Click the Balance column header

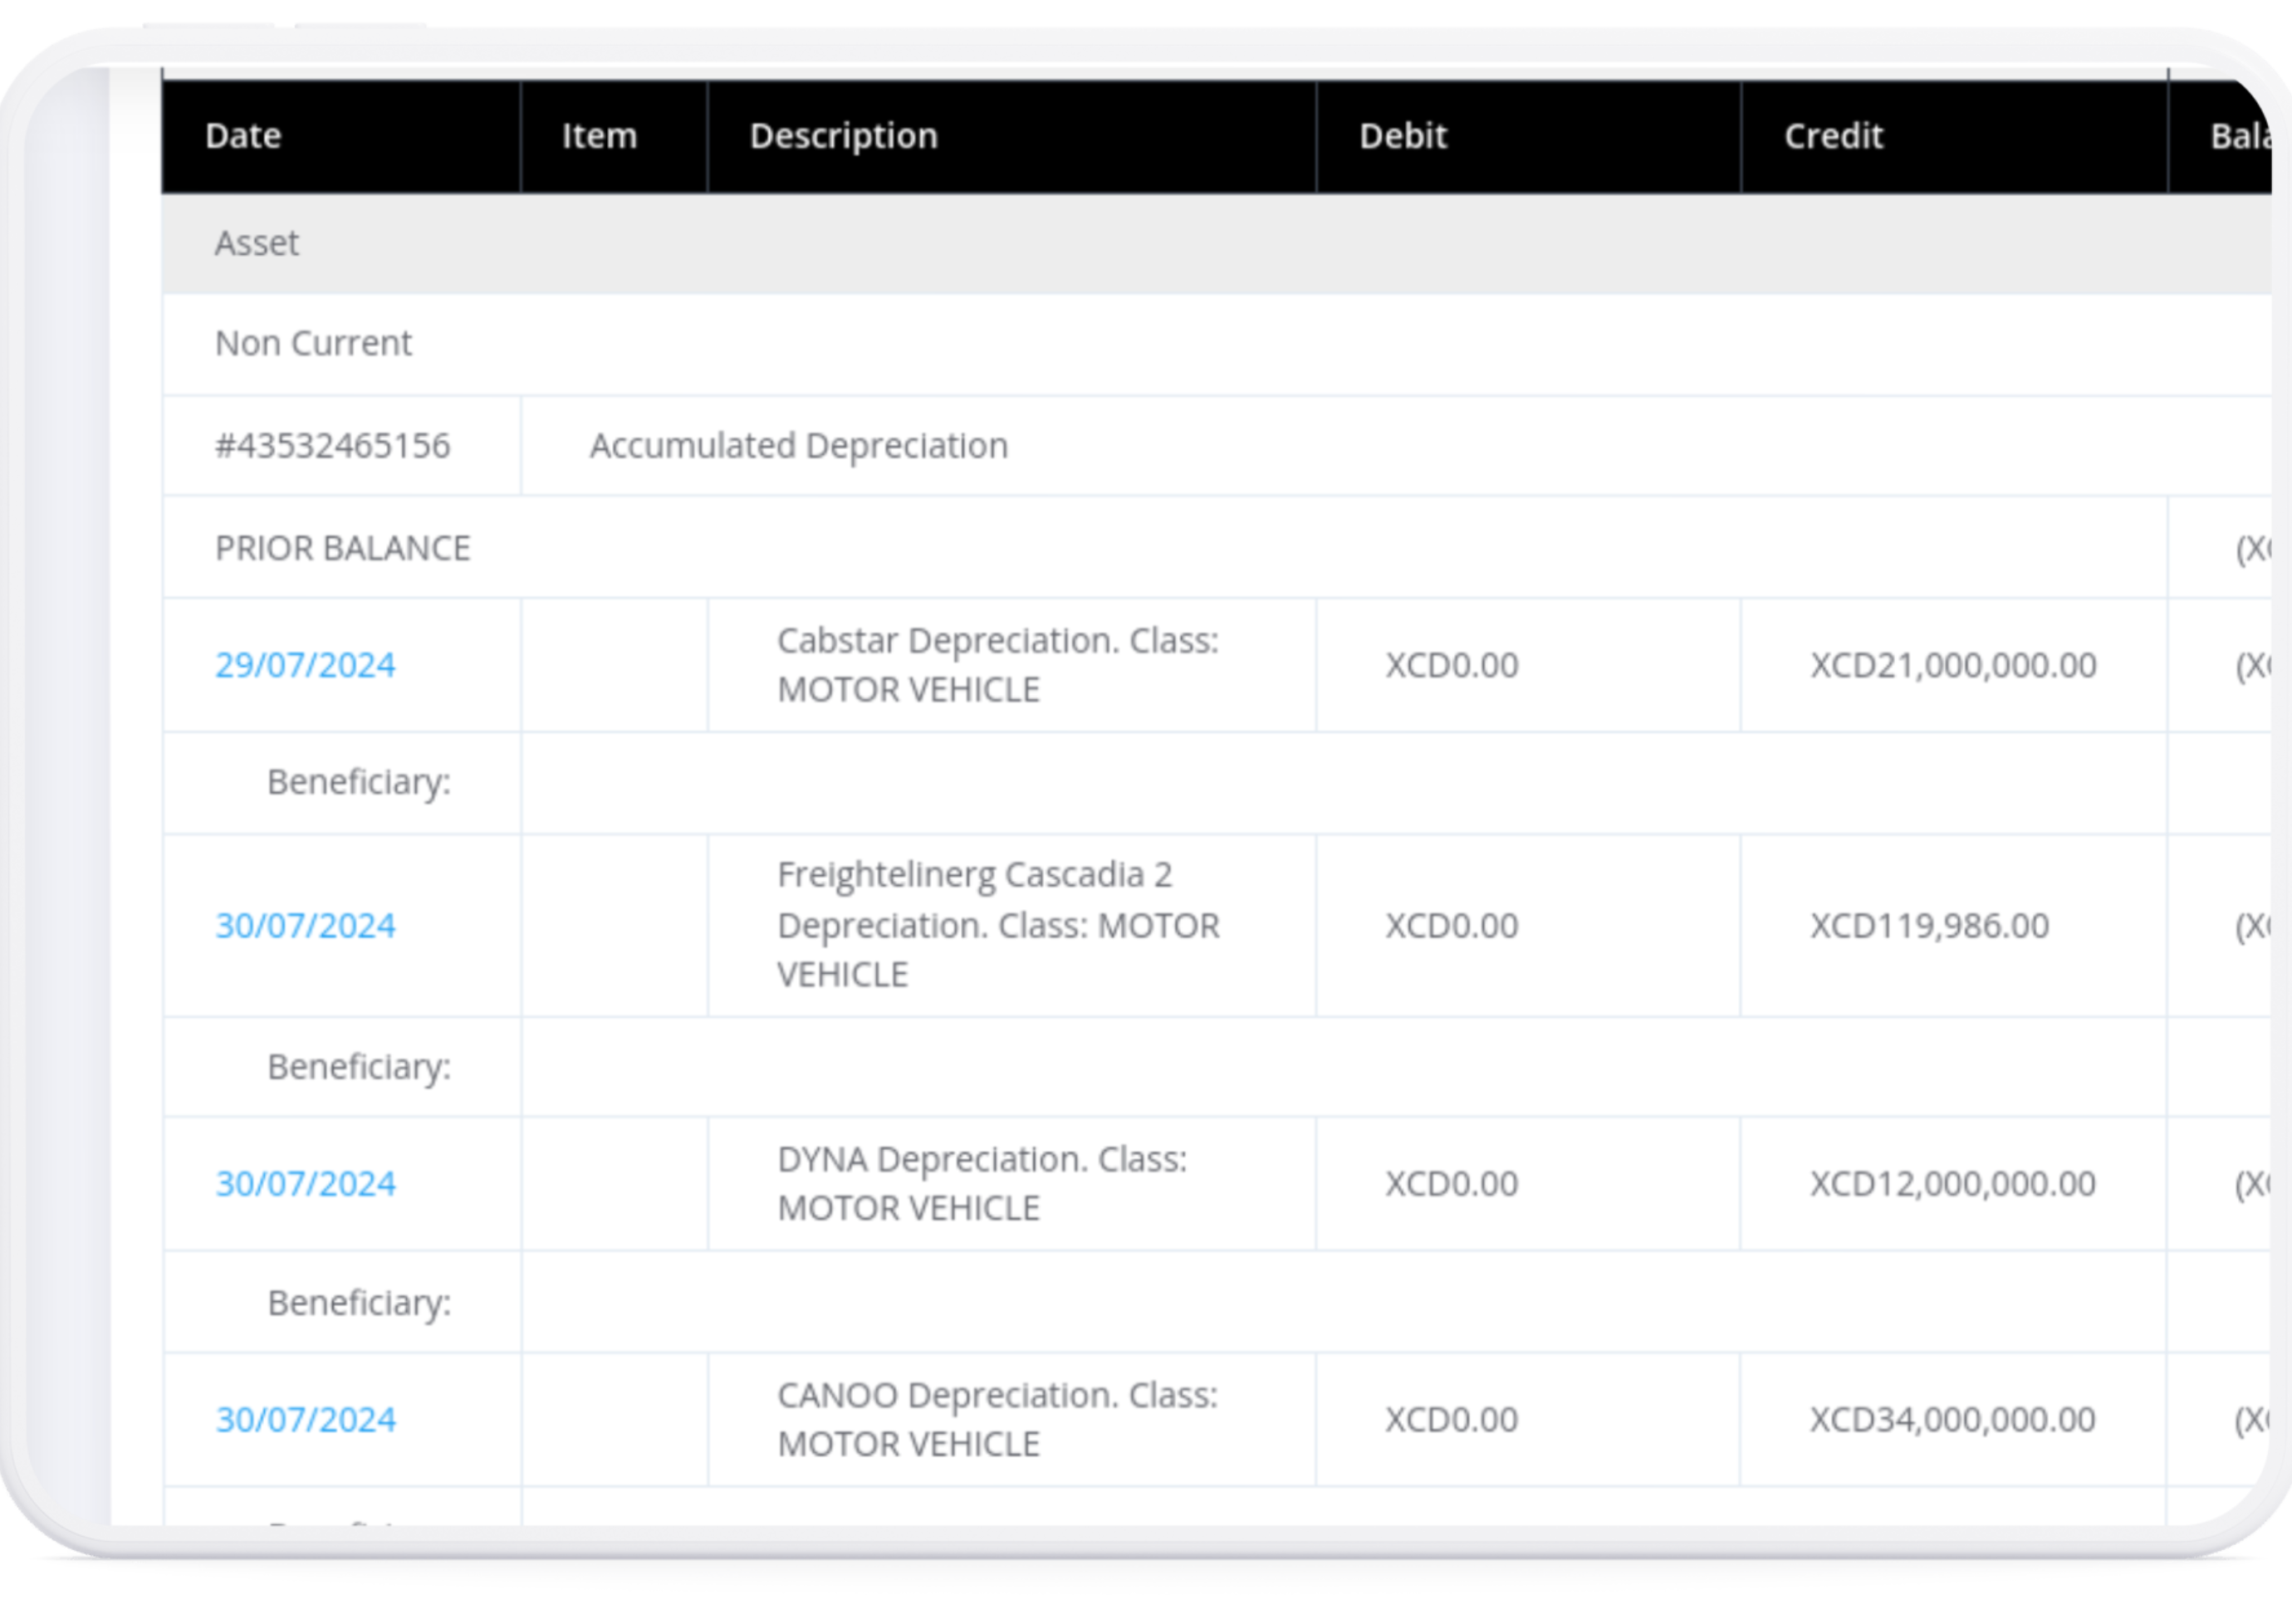click(x=2238, y=136)
